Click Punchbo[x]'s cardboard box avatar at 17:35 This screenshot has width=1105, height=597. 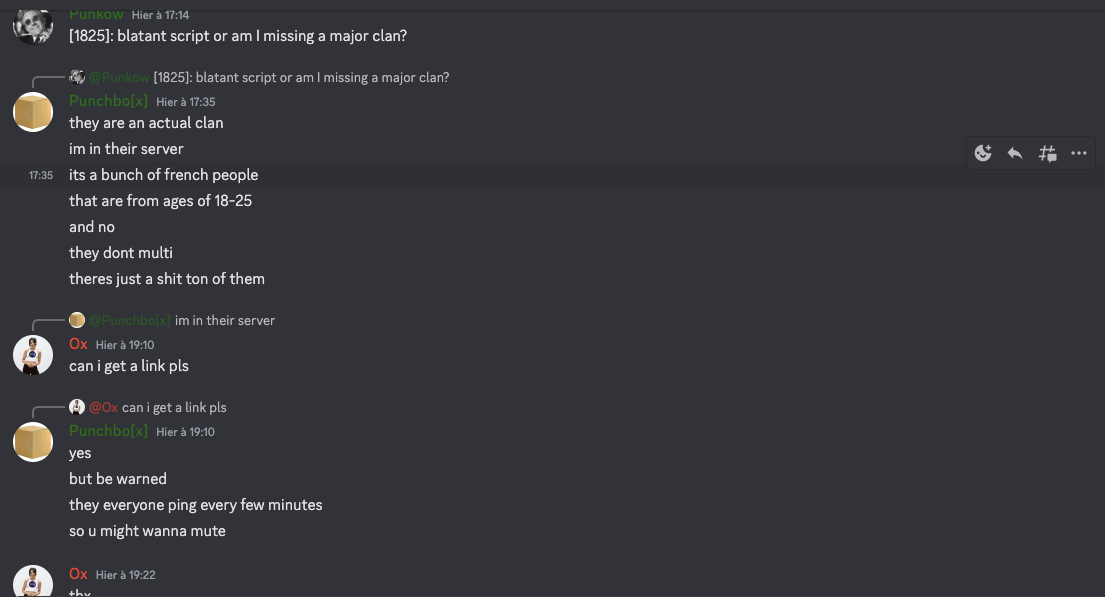(x=33, y=111)
